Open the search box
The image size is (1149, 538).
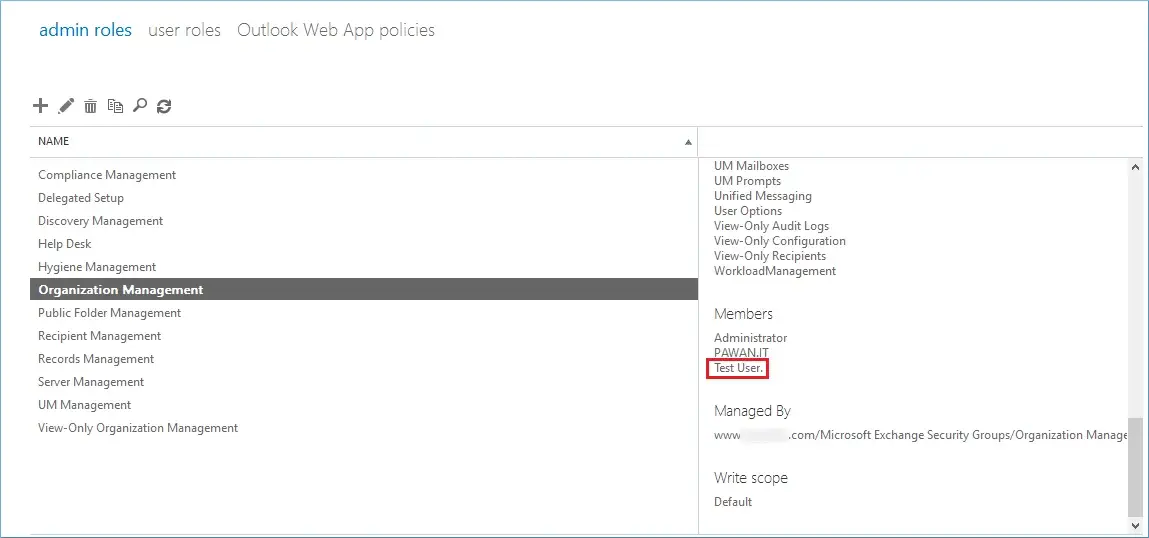point(139,106)
